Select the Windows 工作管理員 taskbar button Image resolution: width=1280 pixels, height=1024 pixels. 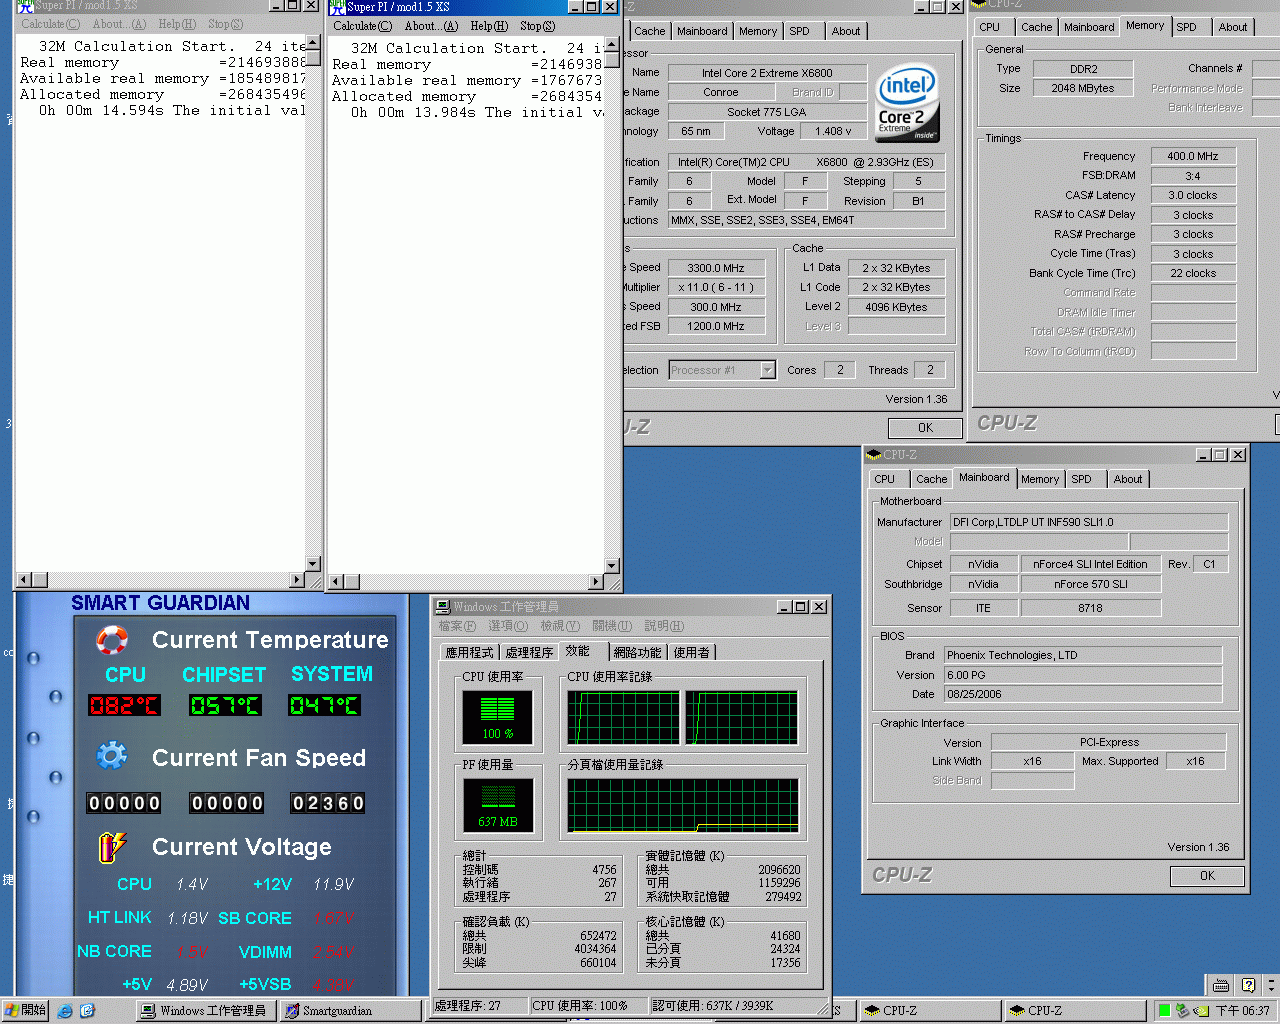204,1011
